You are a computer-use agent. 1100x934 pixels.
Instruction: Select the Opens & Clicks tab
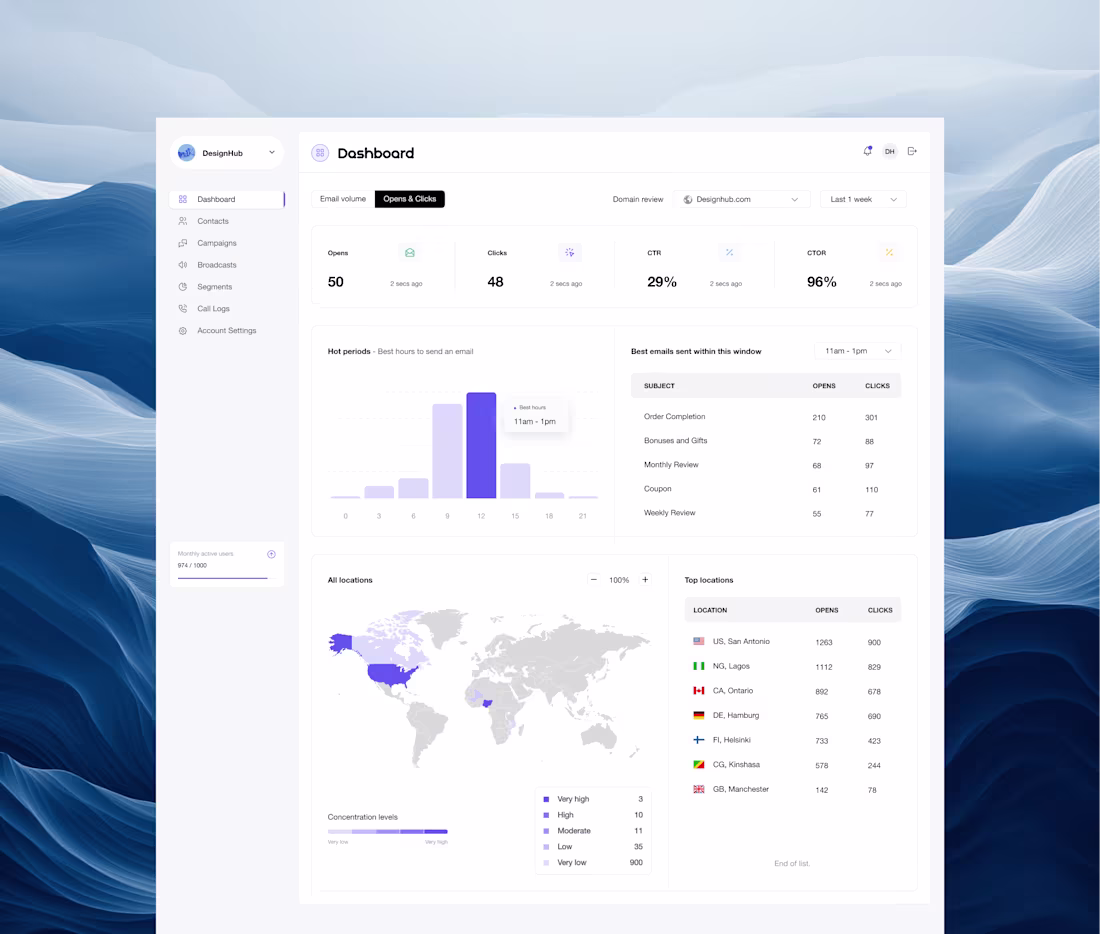tap(409, 199)
